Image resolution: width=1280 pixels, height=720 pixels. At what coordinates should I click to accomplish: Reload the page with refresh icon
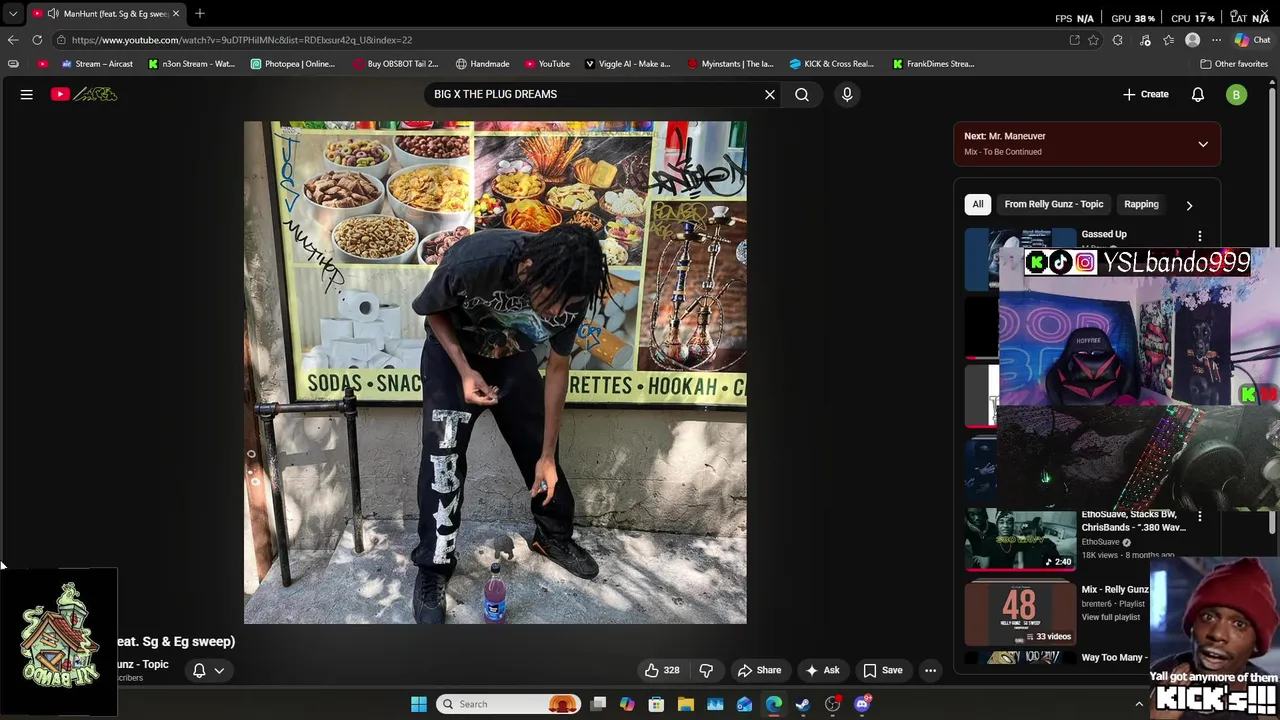click(x=37, y=40)
